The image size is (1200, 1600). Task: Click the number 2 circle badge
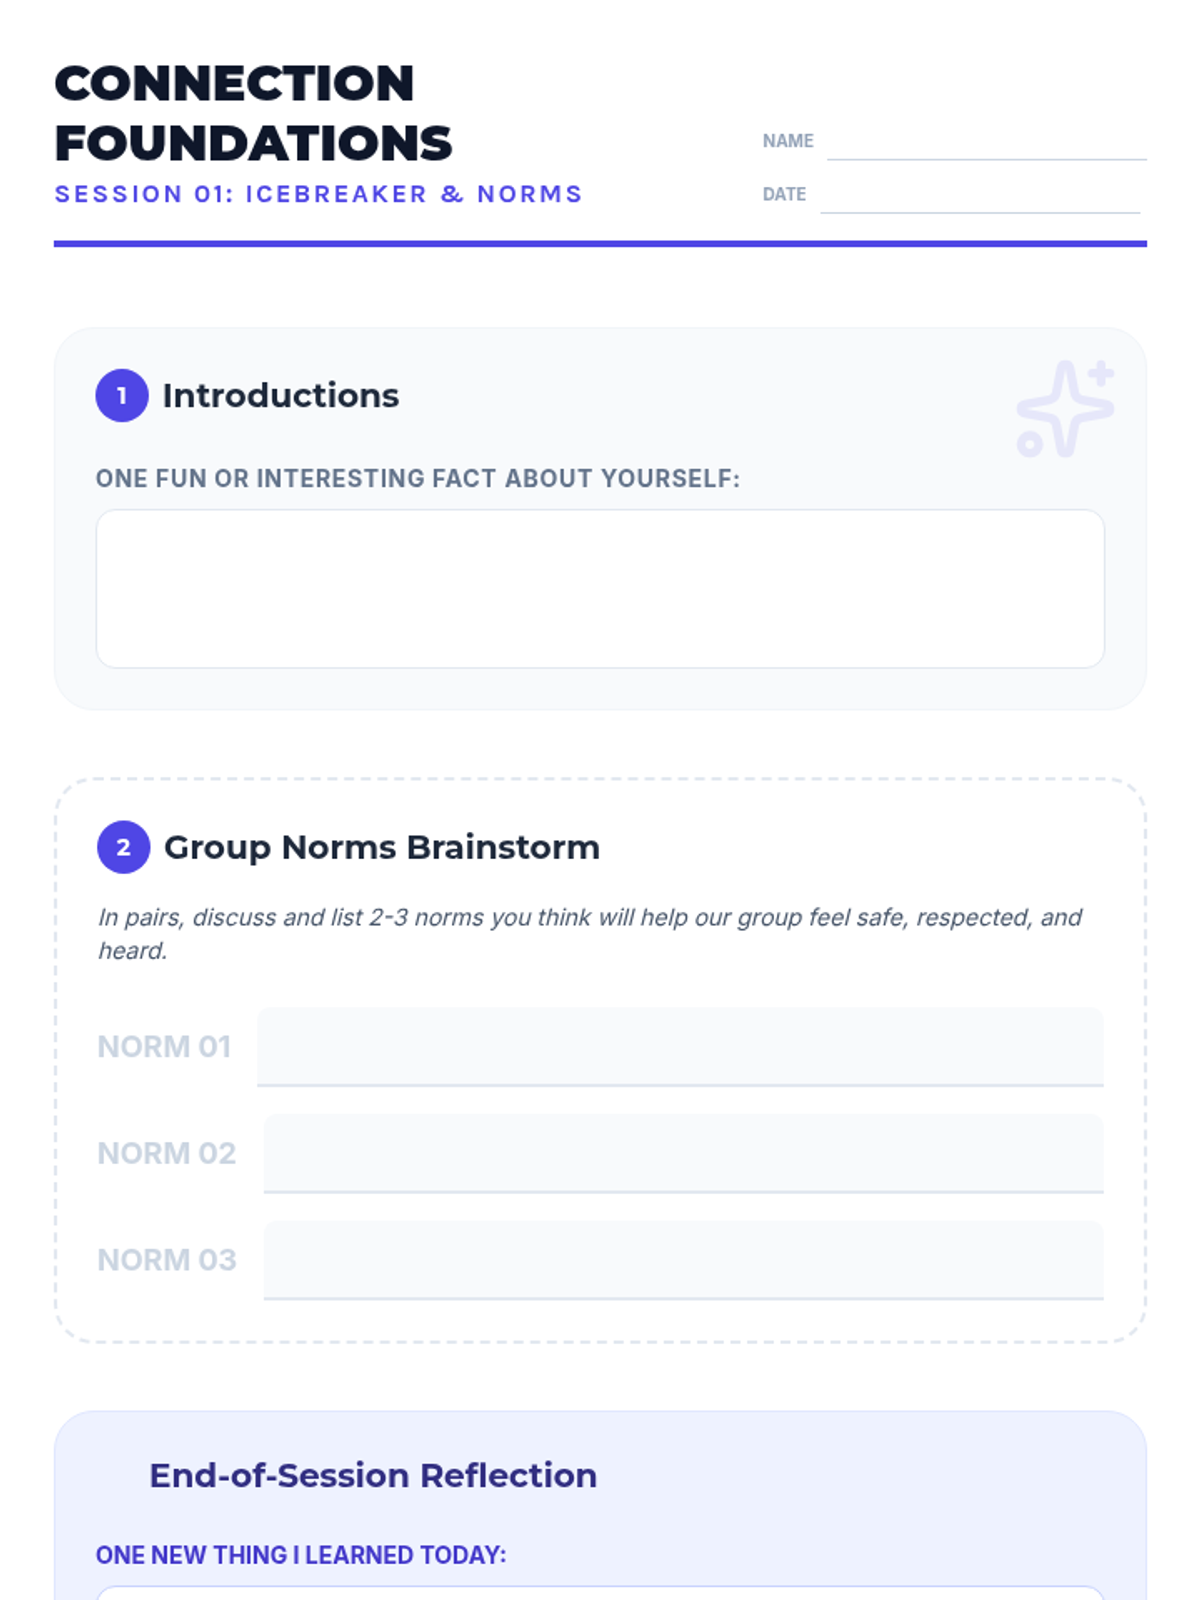pyautogui.click(x=123, y=848)
